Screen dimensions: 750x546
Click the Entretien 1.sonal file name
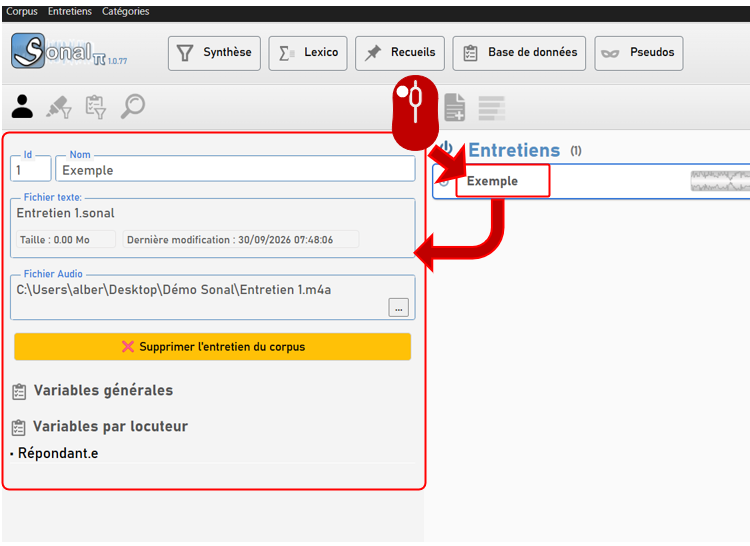(66, 213)
